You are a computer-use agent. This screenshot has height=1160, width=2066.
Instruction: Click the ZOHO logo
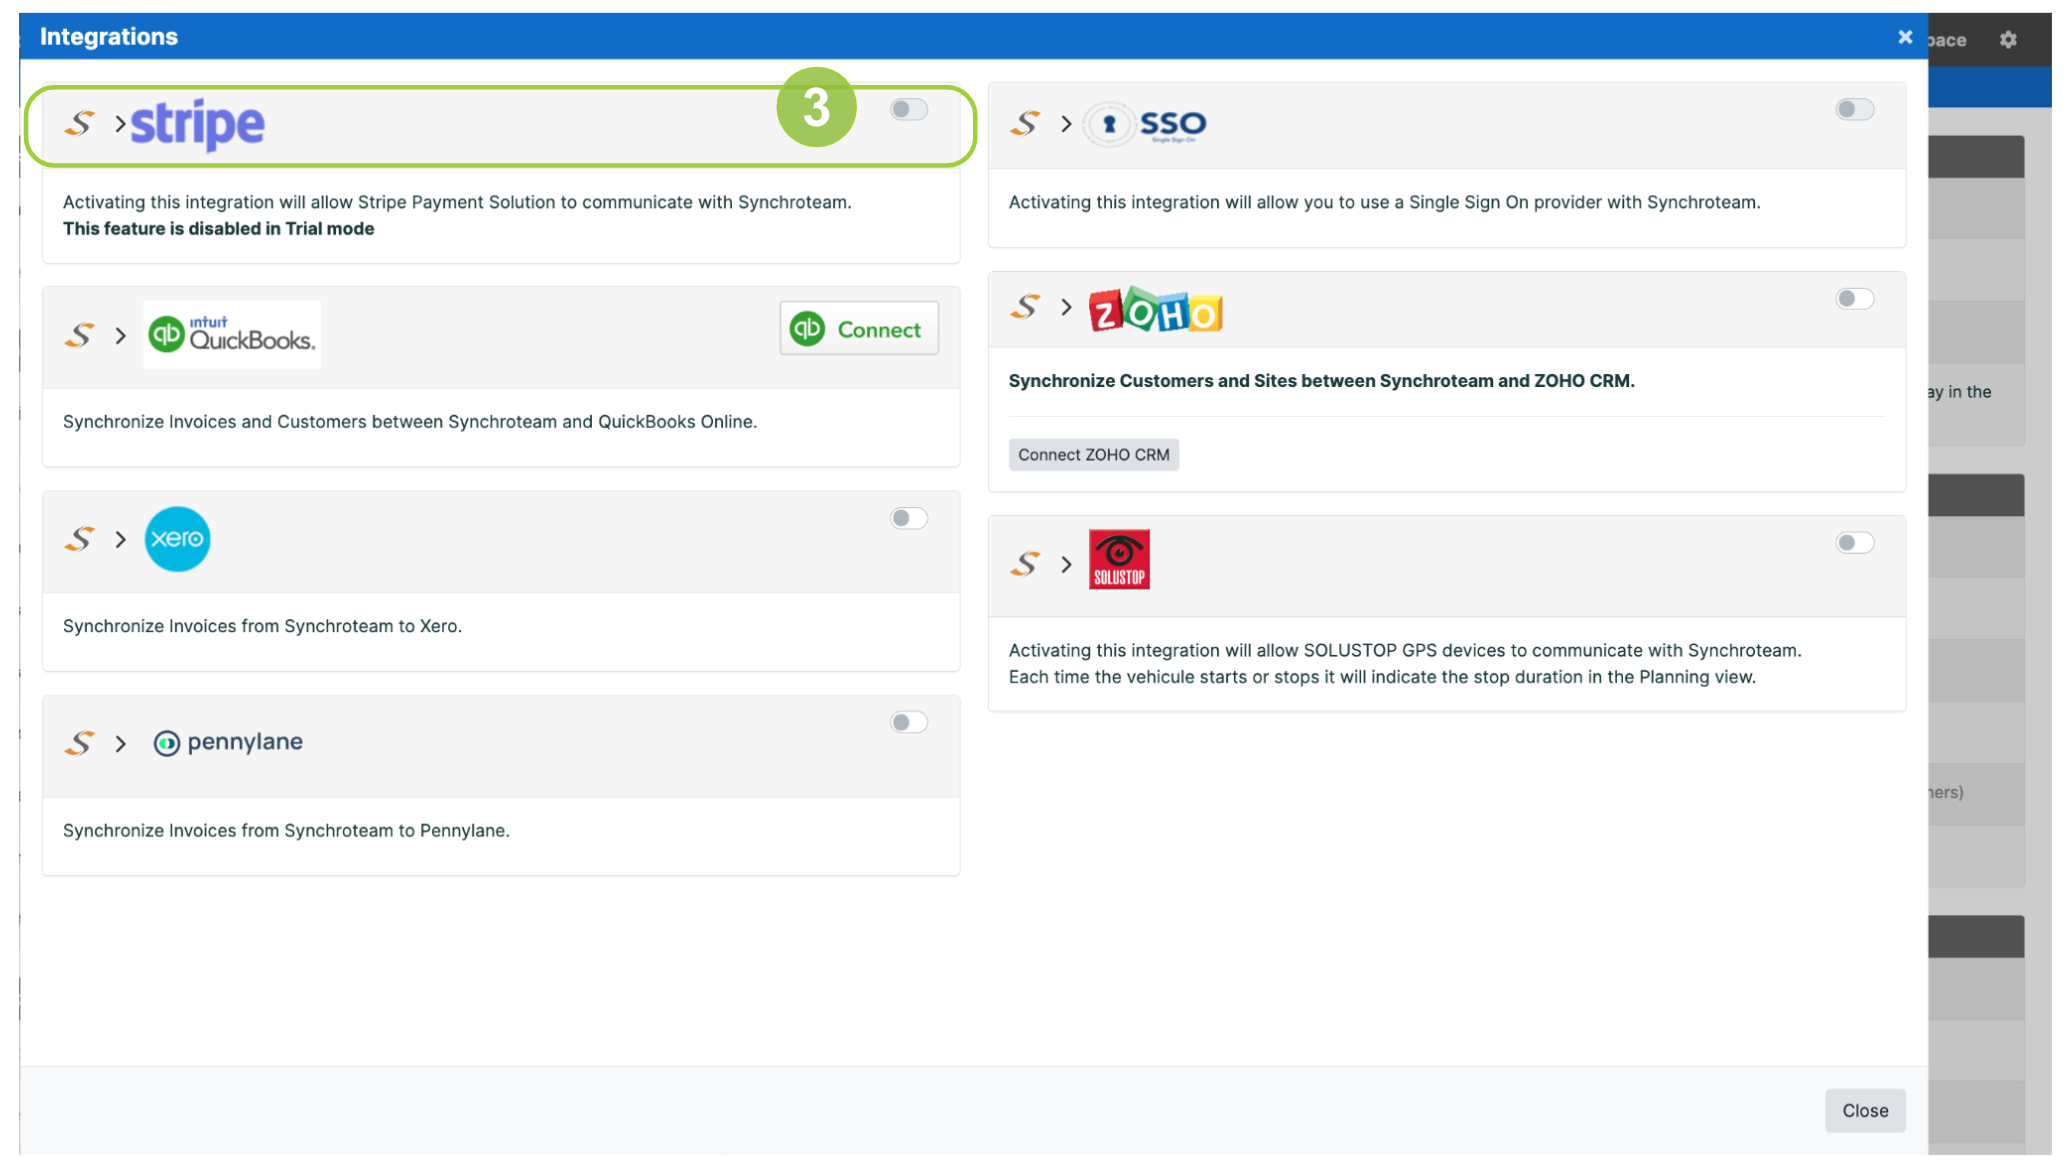tap(1155, 309)
